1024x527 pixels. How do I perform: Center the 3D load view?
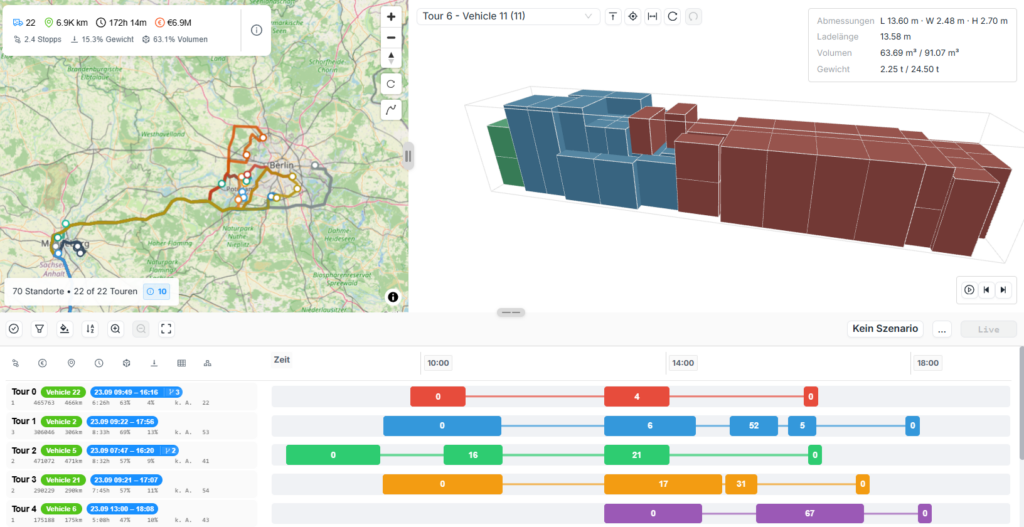coord(632,17)
